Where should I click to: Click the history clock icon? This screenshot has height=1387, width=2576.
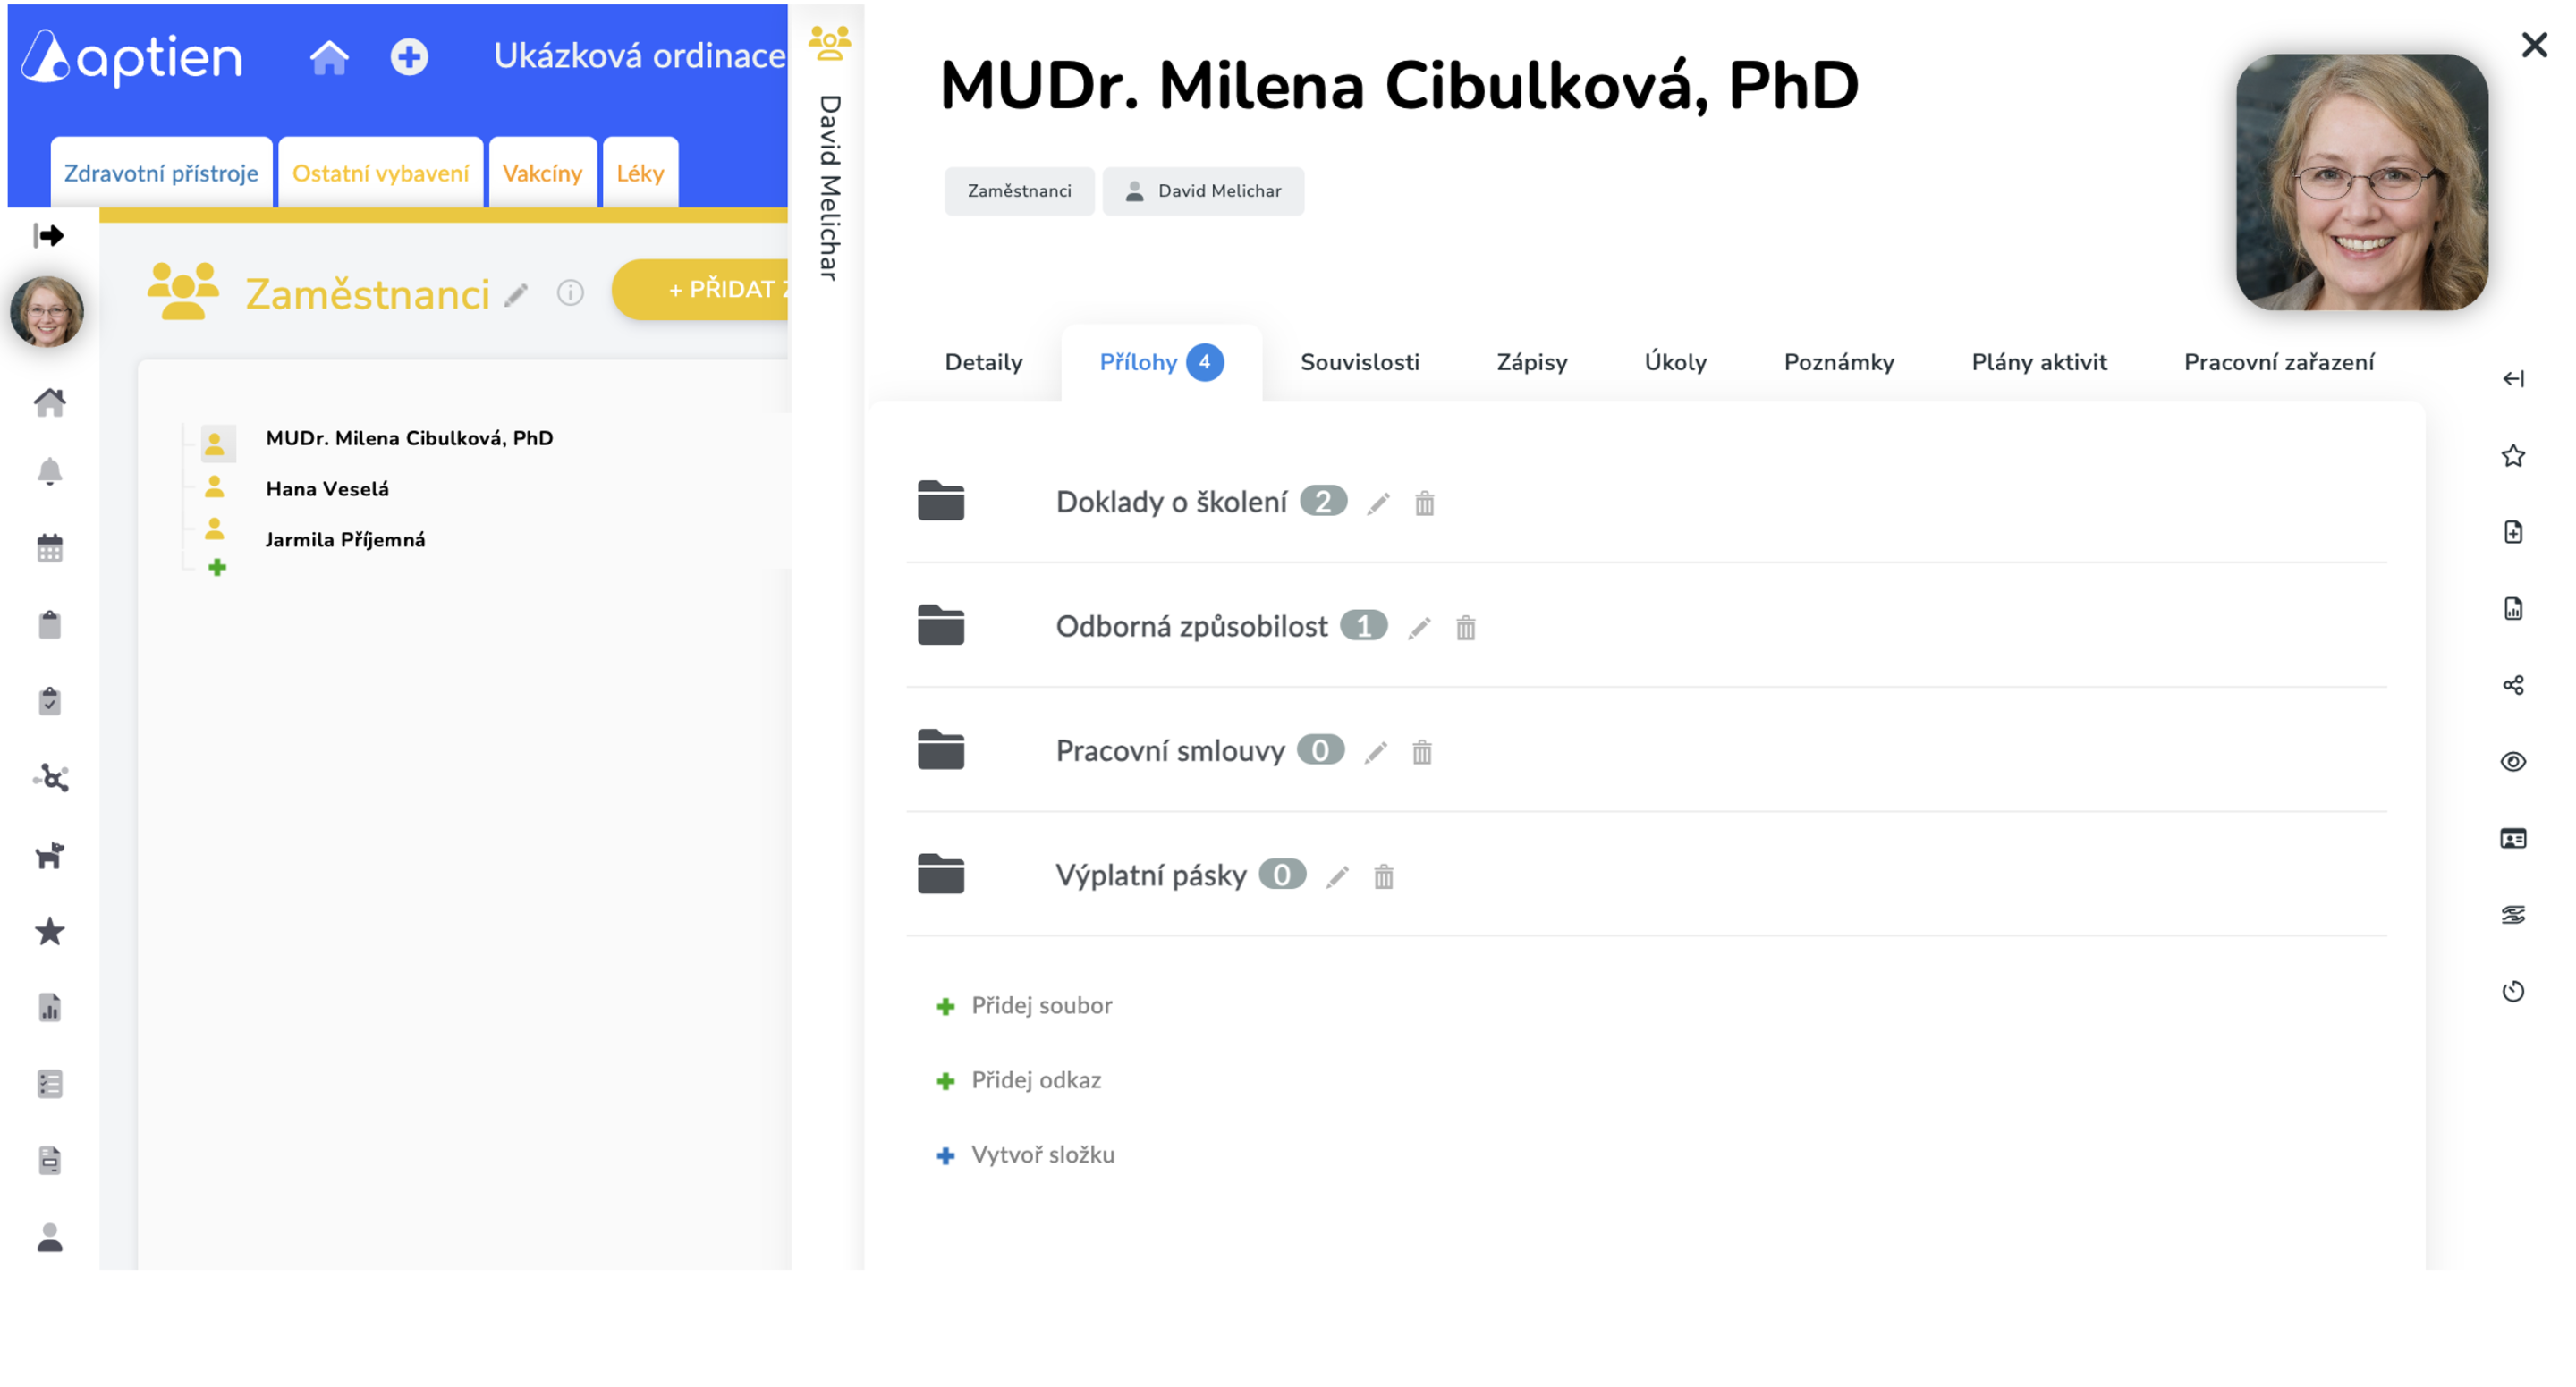point(2512,991)
